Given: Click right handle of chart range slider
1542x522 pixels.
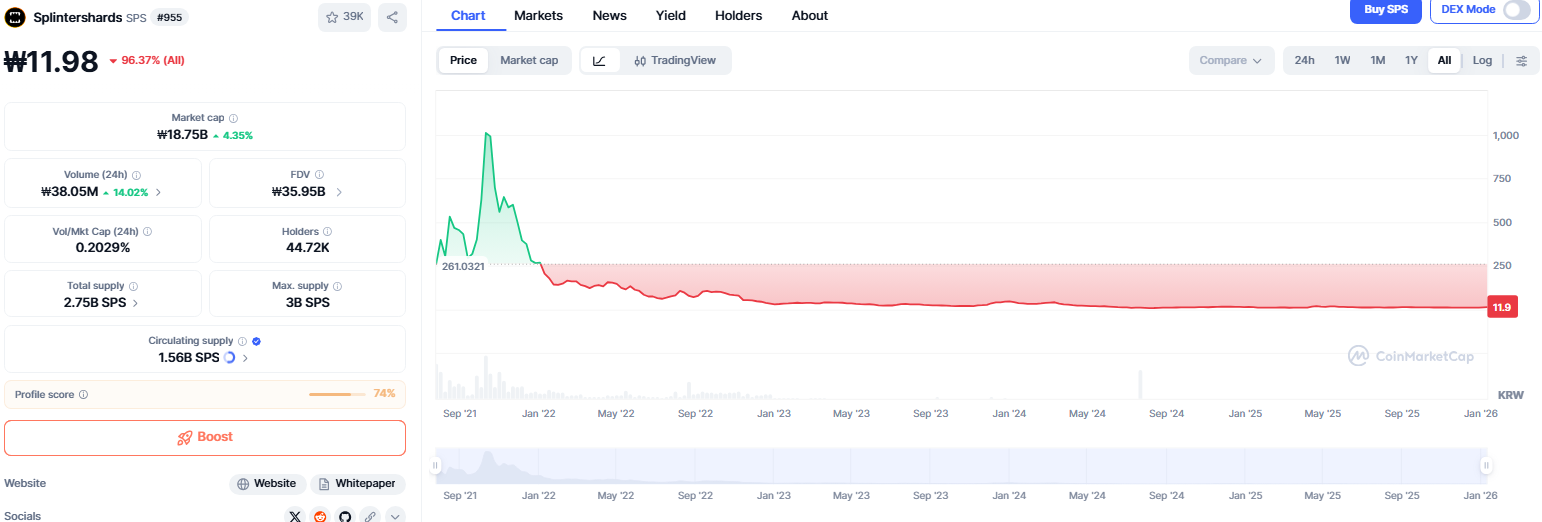Looking at the screenshot, I should coord(1486,465).
